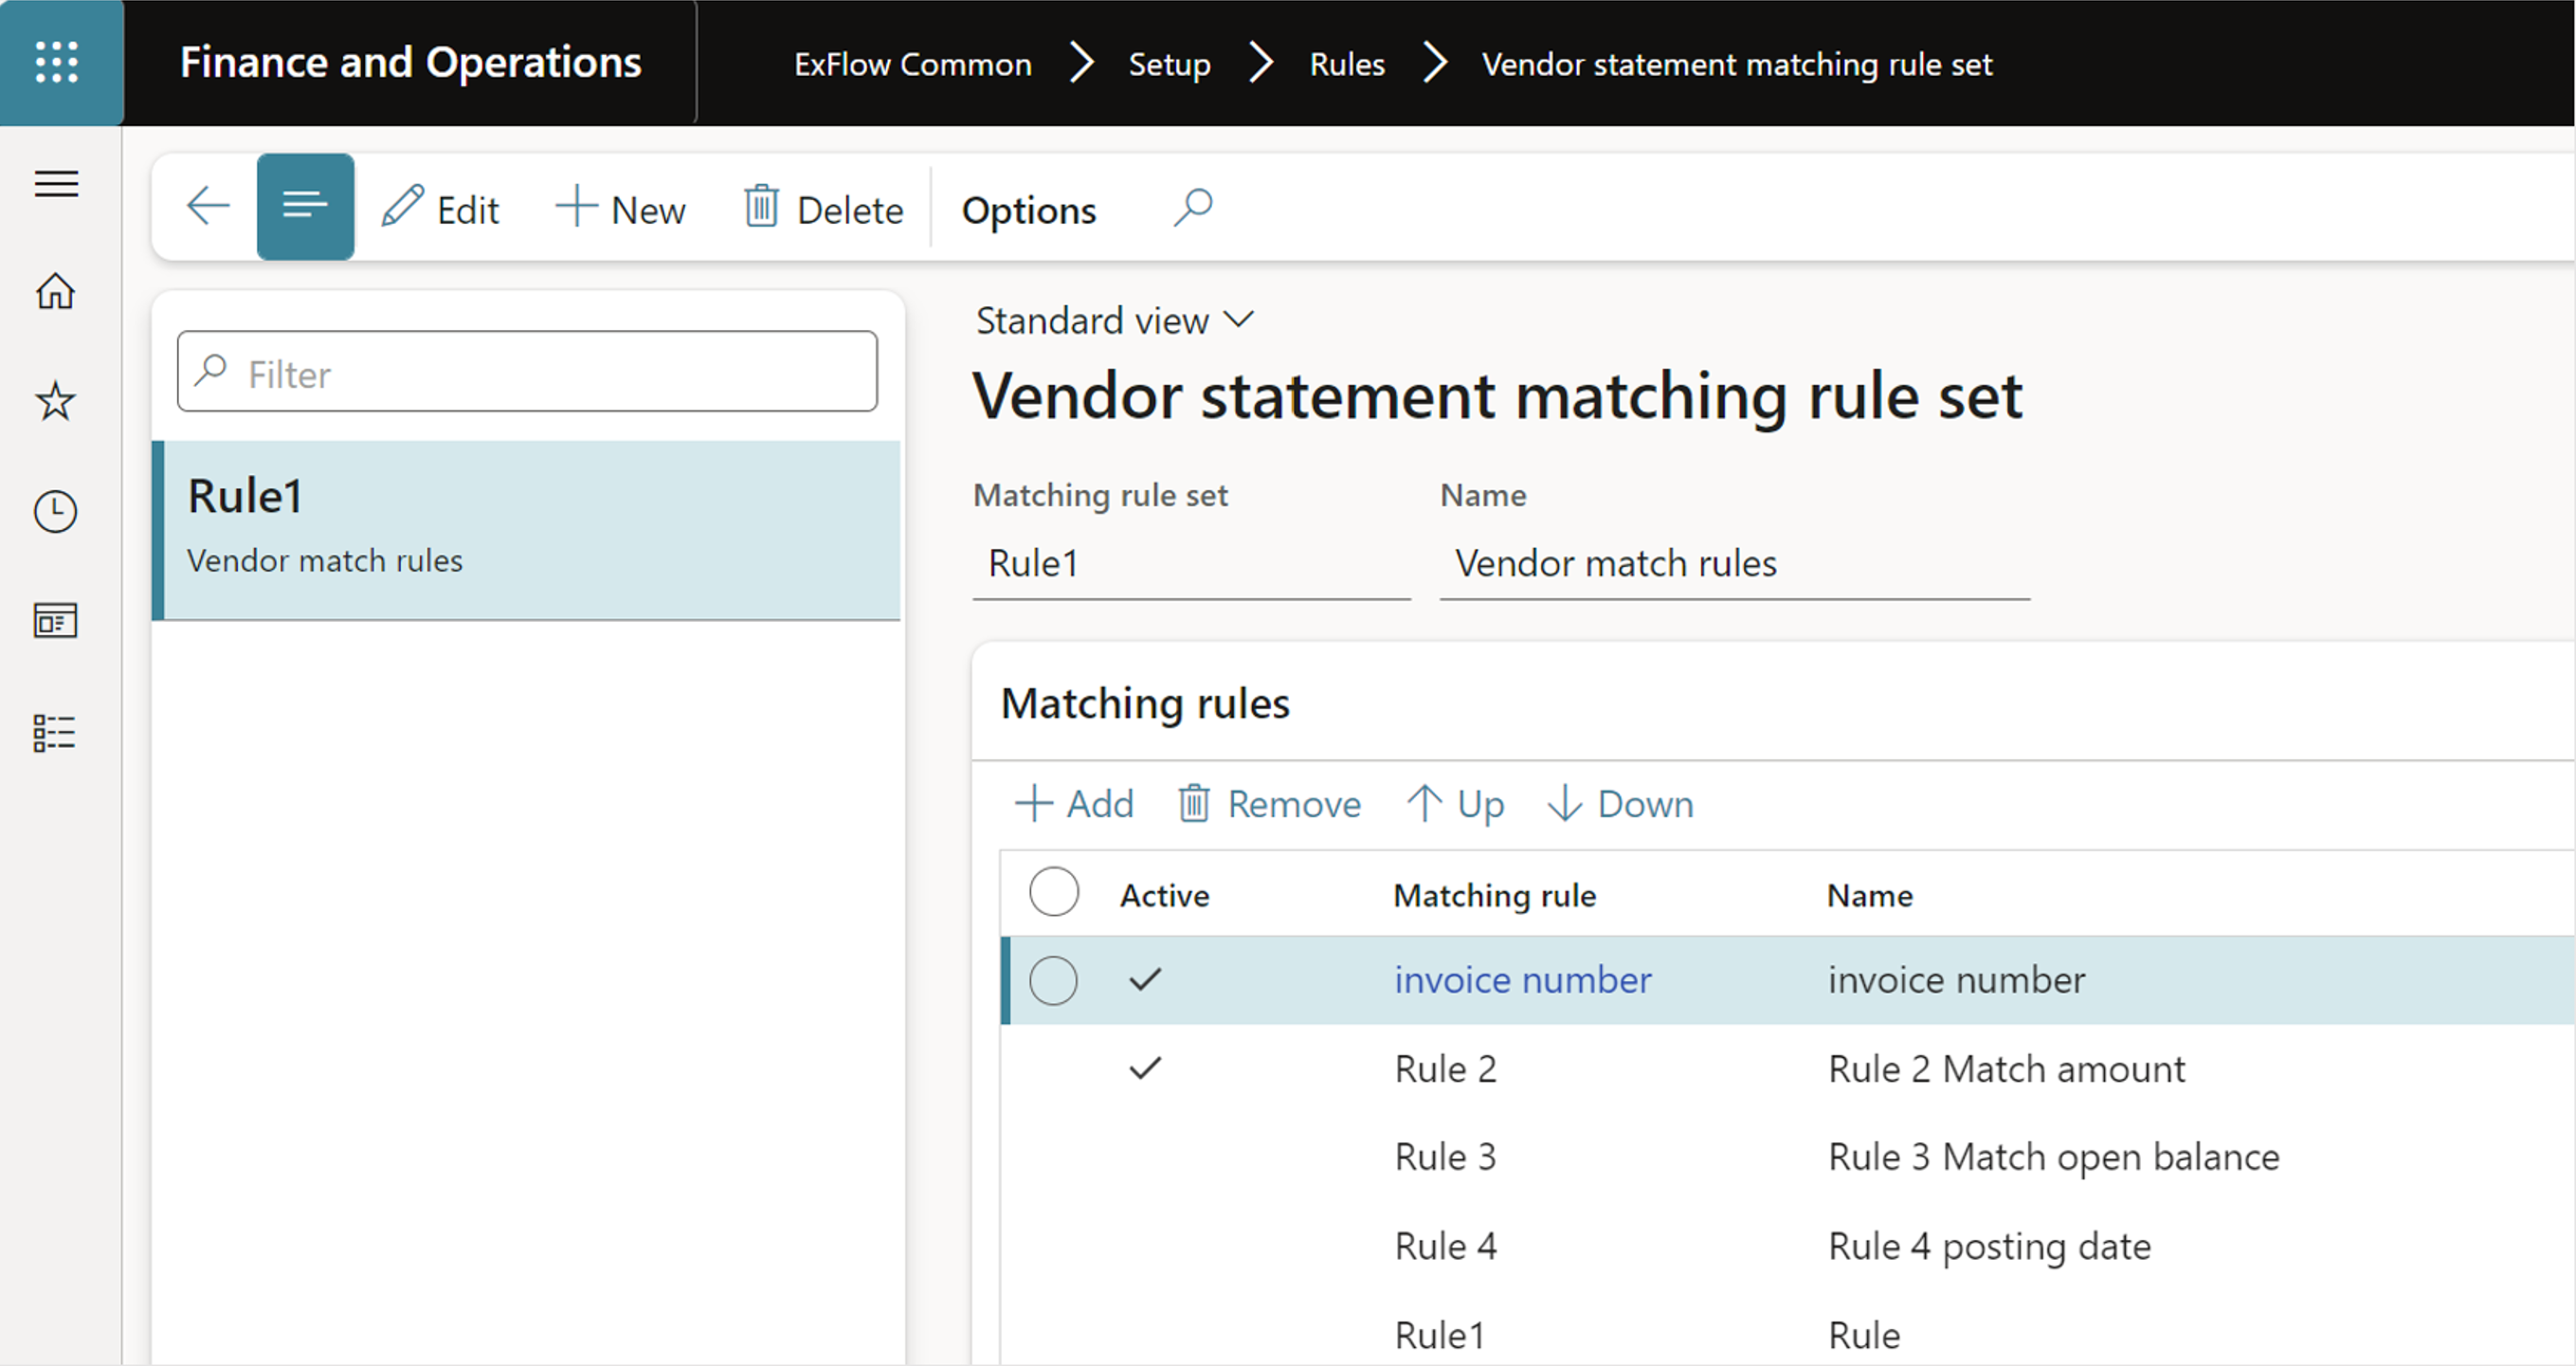Open the invoice number matching rule link
The height and width of the screenshot is (1367, 2576).
coord(1523,980)
